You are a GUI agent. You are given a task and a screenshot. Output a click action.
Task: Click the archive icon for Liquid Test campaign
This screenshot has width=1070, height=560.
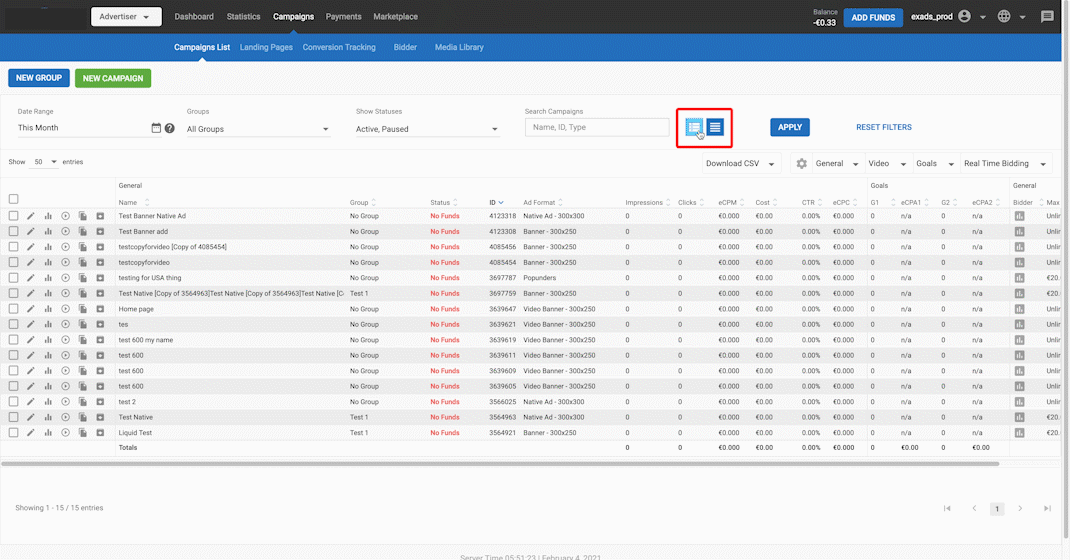100,433
